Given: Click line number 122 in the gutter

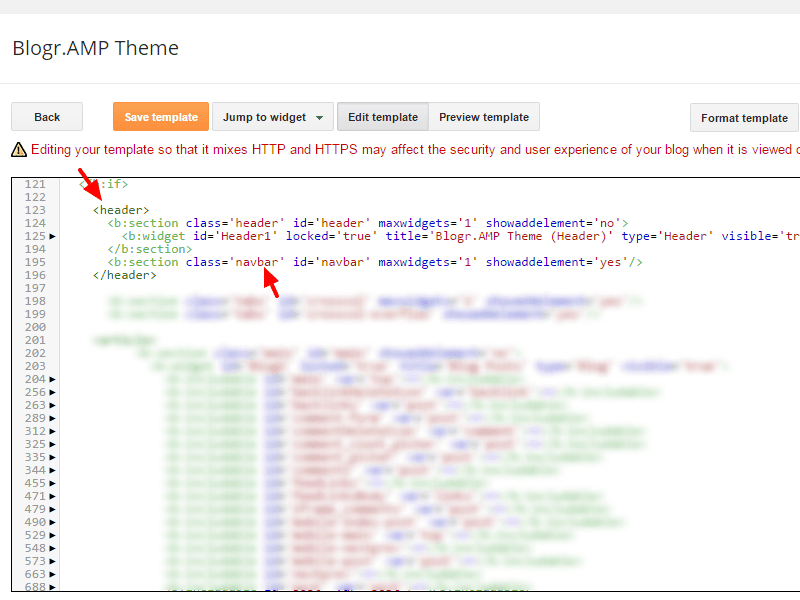Looking at the screenshot, I should 35,197.
